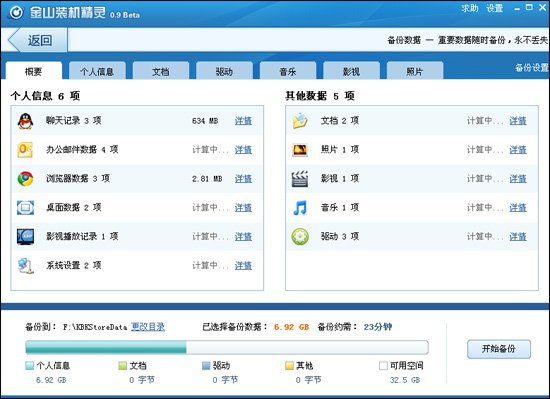Click the 2.81 MB size value

(207, 179)
